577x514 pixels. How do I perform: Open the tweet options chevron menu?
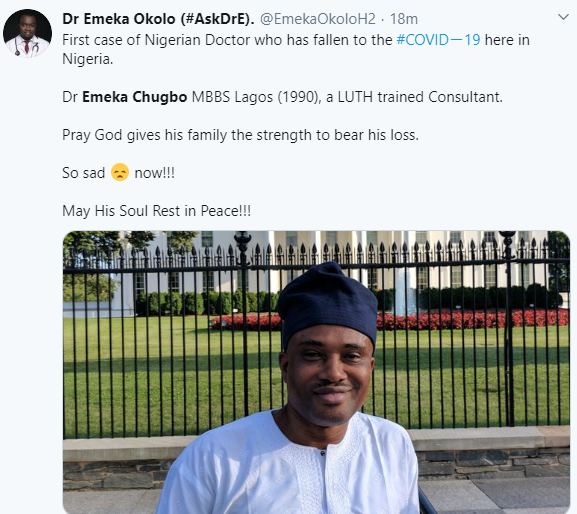pyautogui.click(x=563, y=17)
